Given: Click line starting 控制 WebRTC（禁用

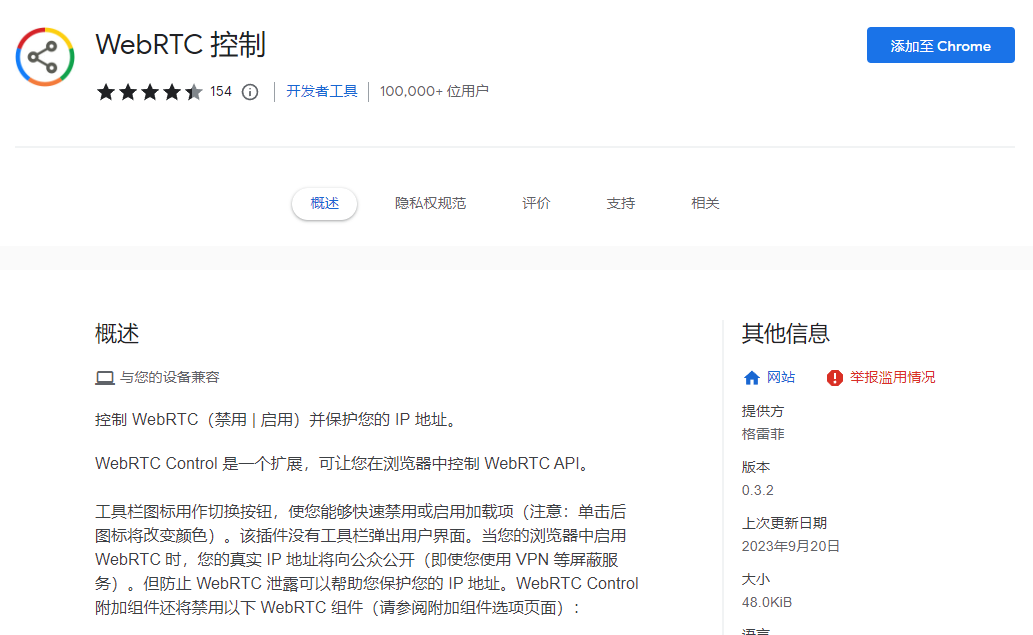Looking at the screenshot, I should tap(277, 420).
